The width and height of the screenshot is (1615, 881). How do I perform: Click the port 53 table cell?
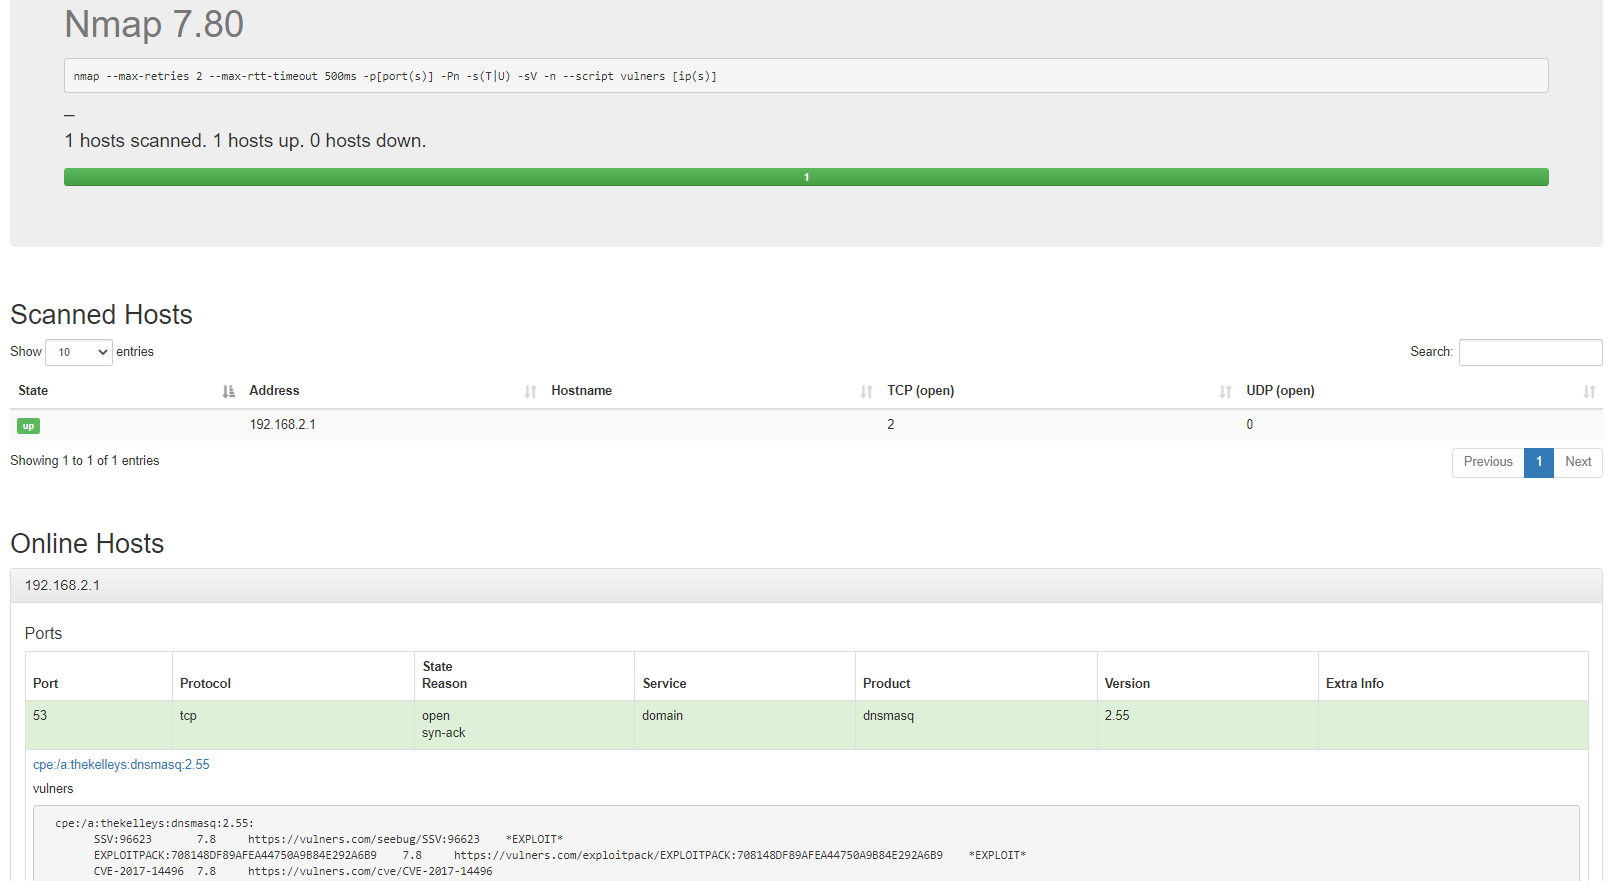click(x=99, y=725)
